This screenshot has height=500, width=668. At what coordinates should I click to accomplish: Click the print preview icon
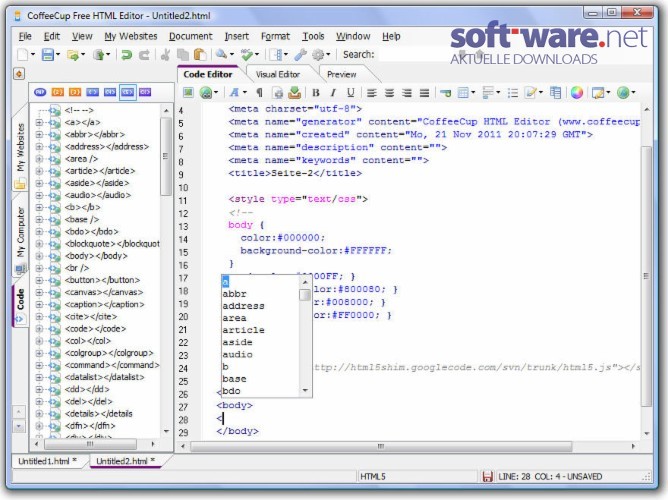tap(278, 92)
